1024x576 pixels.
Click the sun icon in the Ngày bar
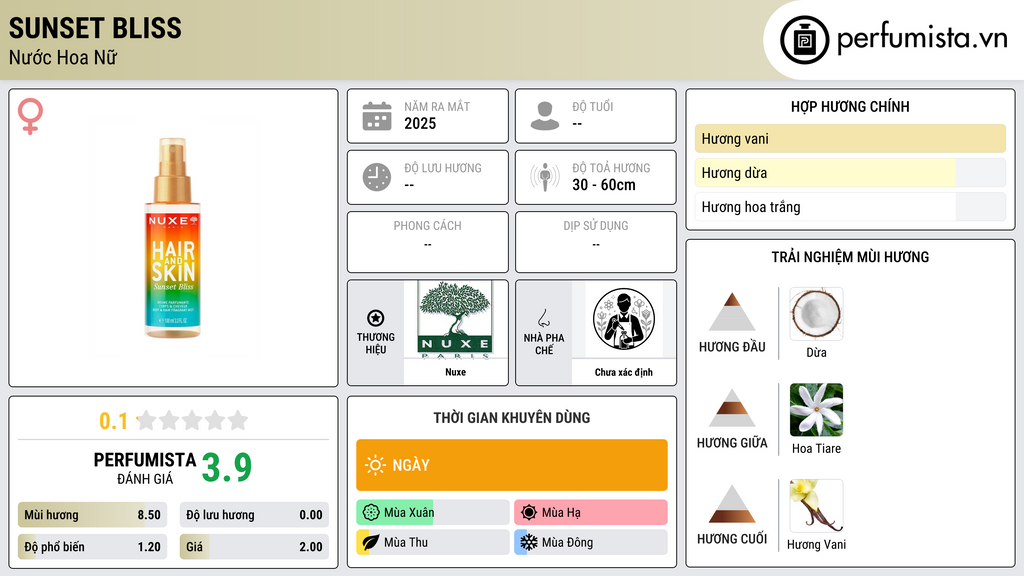[375, 465]
